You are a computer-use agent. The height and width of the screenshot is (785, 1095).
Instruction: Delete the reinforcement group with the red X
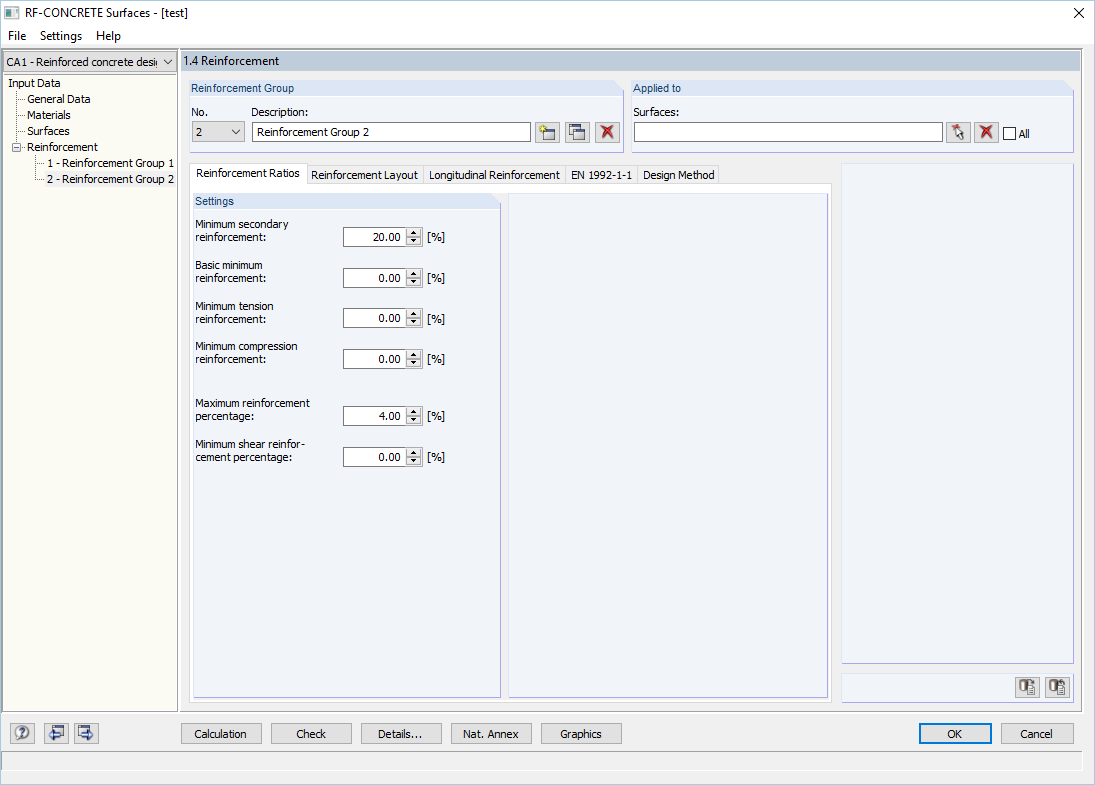click(x=608, y=132)
